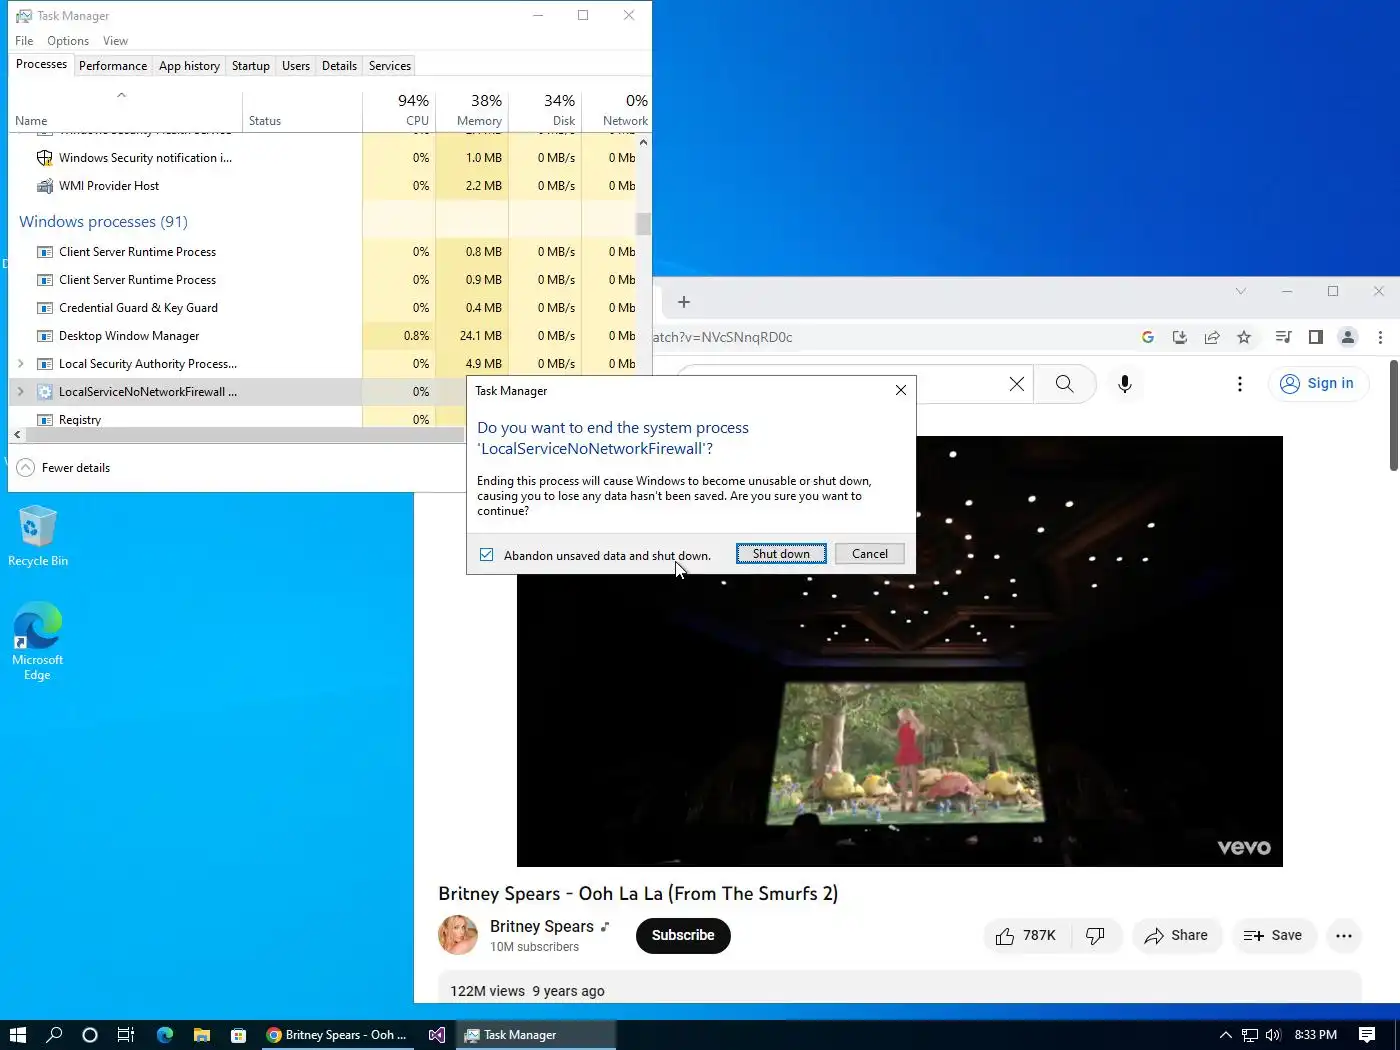Toggle Chrome's side panel icon

(1316, 337)
